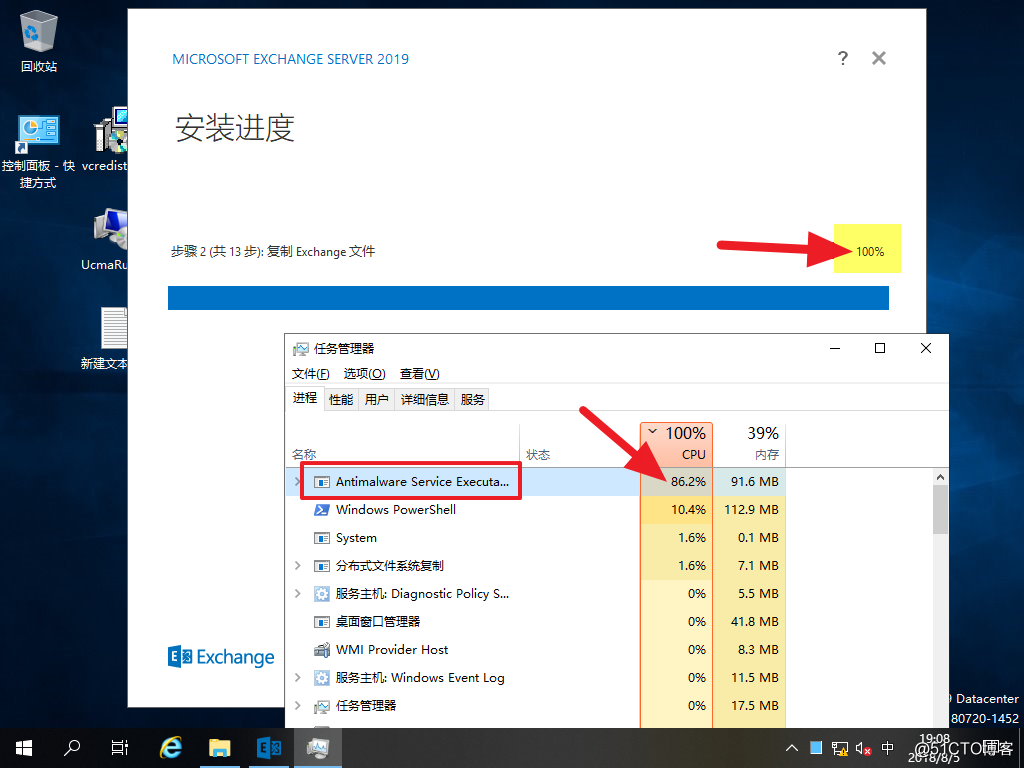Click the Antimalware Service Executable process icon
Screen dimensions: 1024x768
(x=321, y=482)
